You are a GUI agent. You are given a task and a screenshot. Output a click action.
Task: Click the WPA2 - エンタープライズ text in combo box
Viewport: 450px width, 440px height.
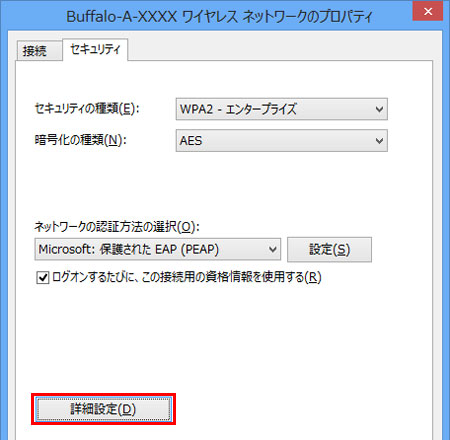pyautogui.click(x=238, y=109)
